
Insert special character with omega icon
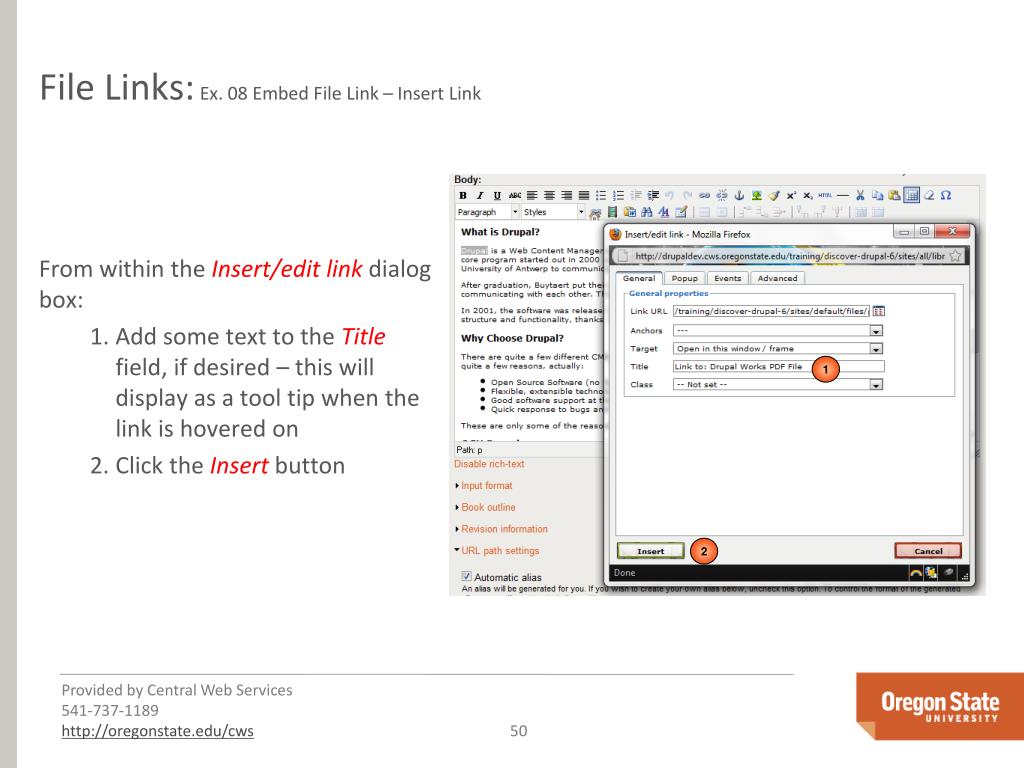point(946,195)
